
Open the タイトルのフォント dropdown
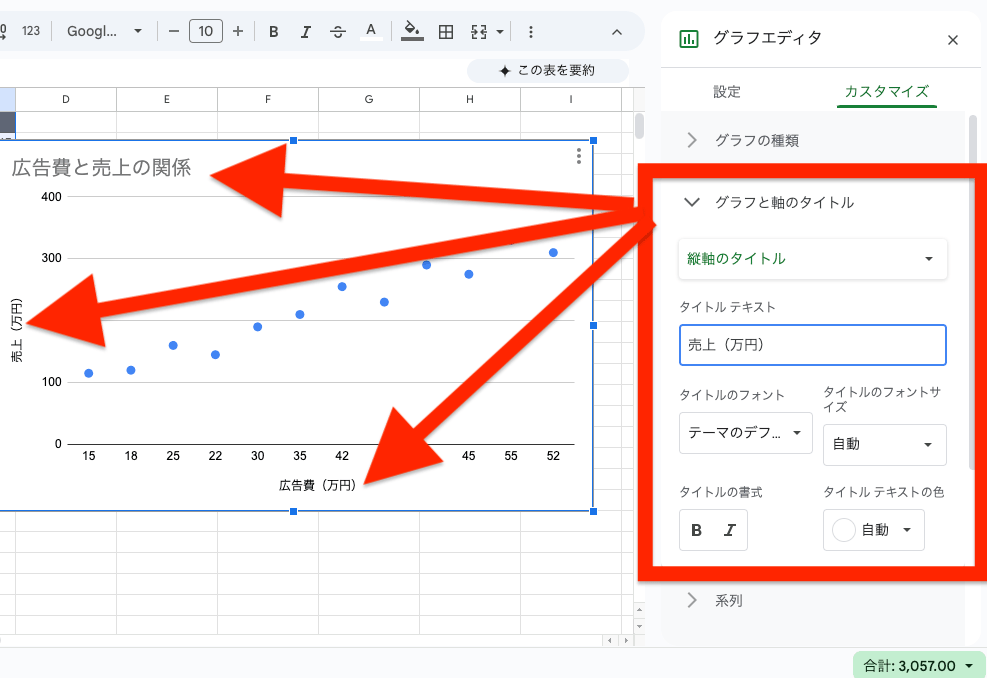(x=745, y=433)
